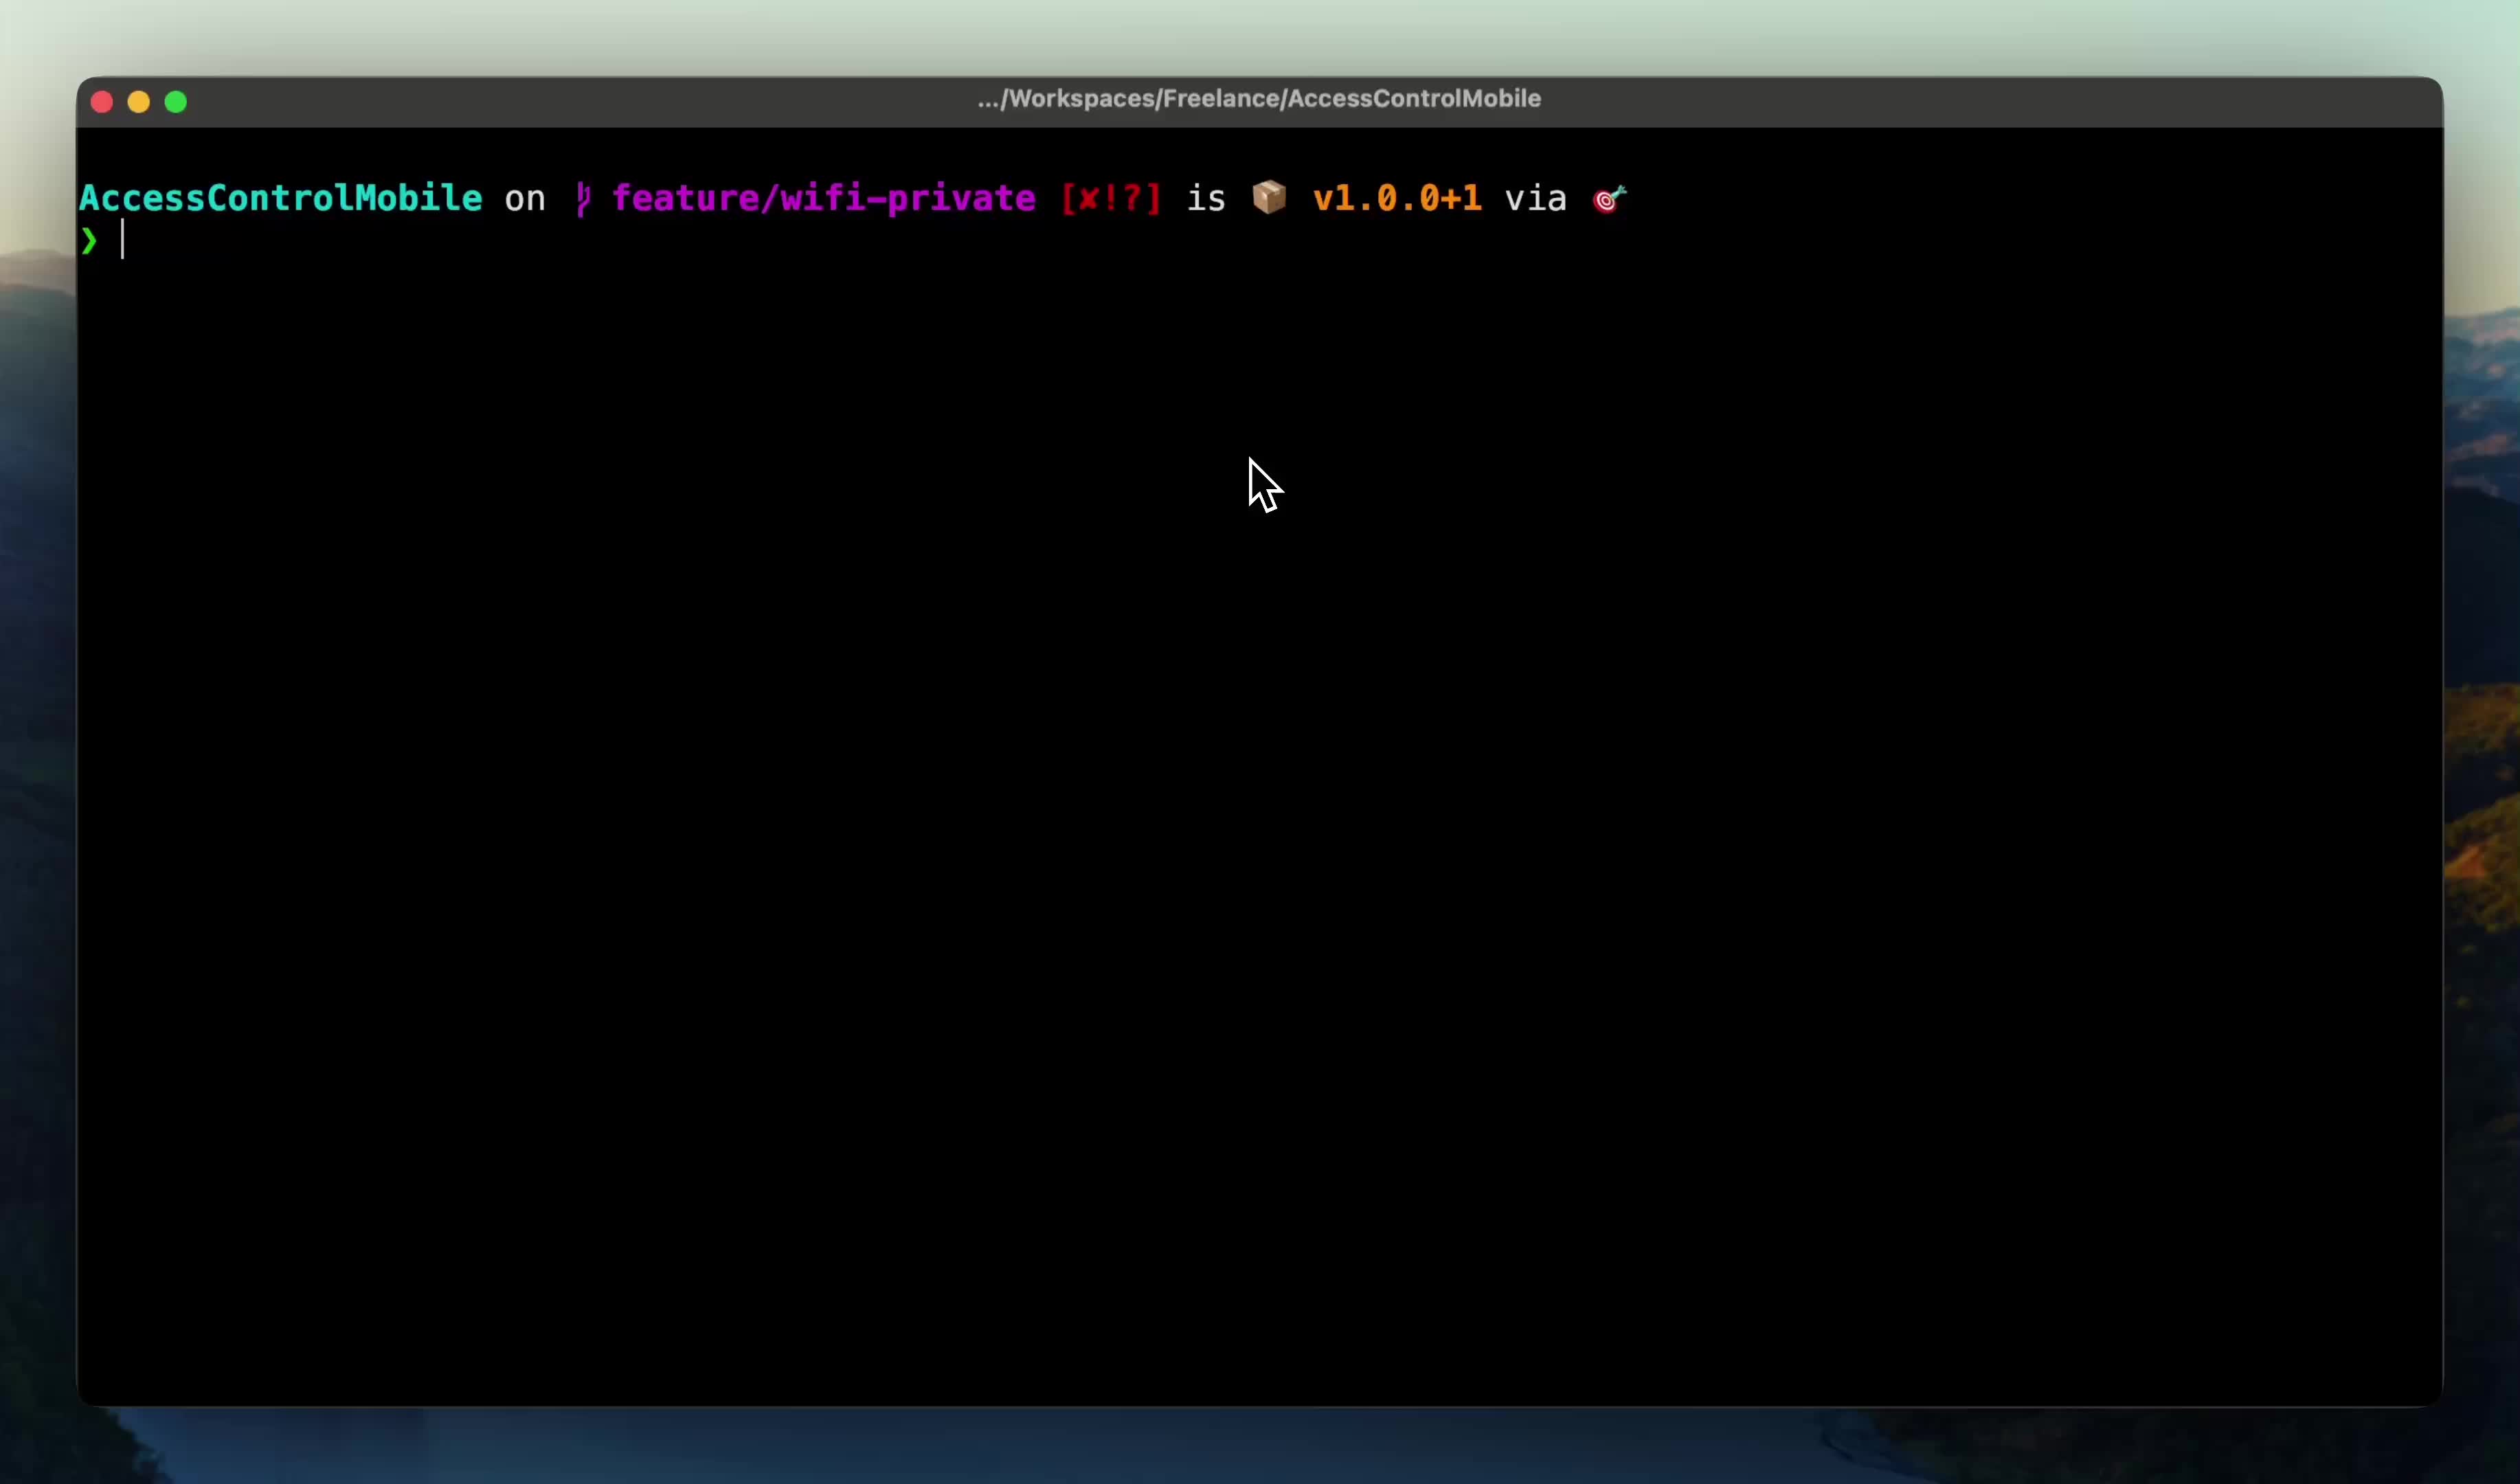Focus the empty black terminal output area
This screenshot has height=1484, width=2520.
(1260, 850)
